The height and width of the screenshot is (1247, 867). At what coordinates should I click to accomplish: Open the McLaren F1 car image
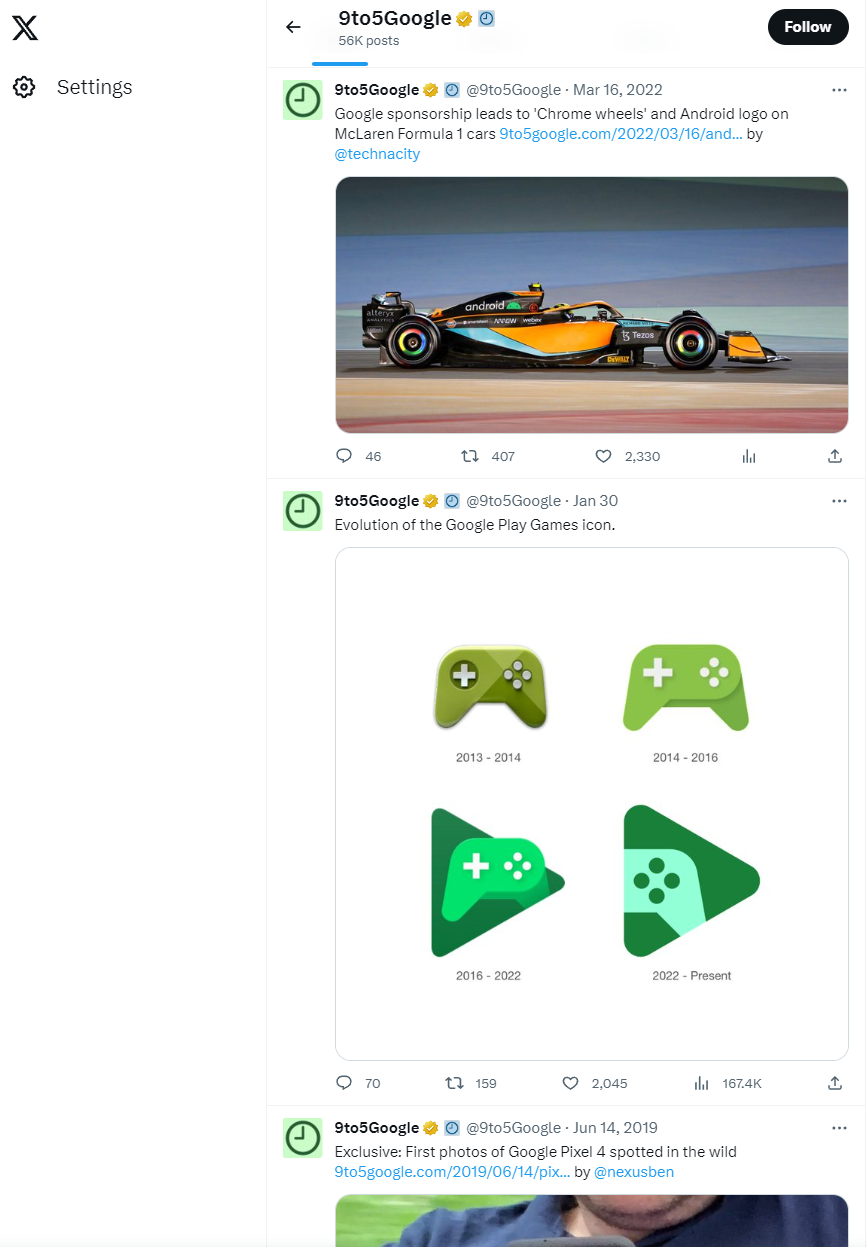(591, 304)
